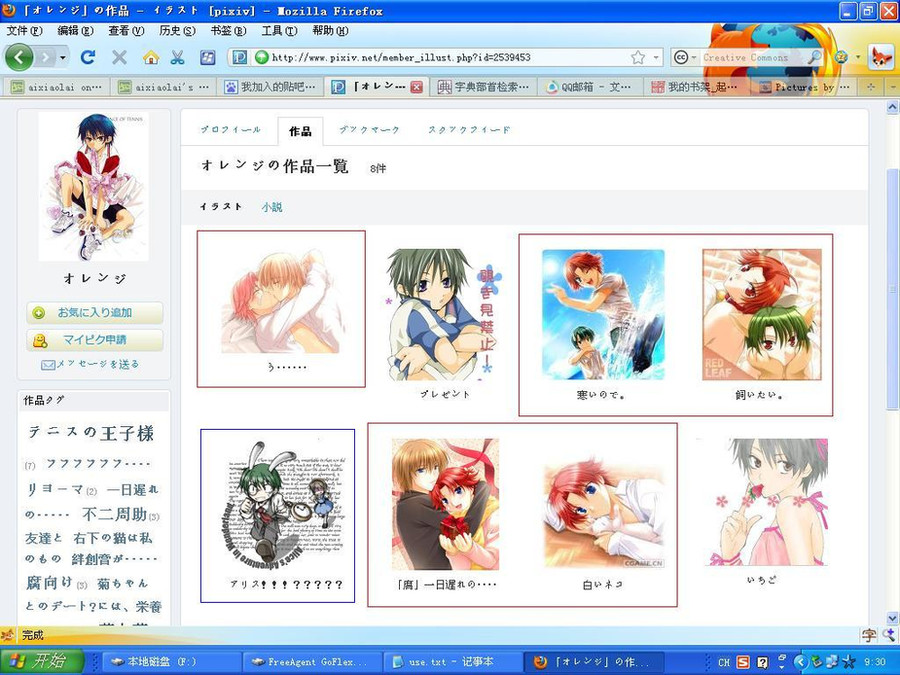The height and width of the screenshot is (675, 900).
Task: Open the back/forward history dropdown arrow
Action: tap(63, 57)
